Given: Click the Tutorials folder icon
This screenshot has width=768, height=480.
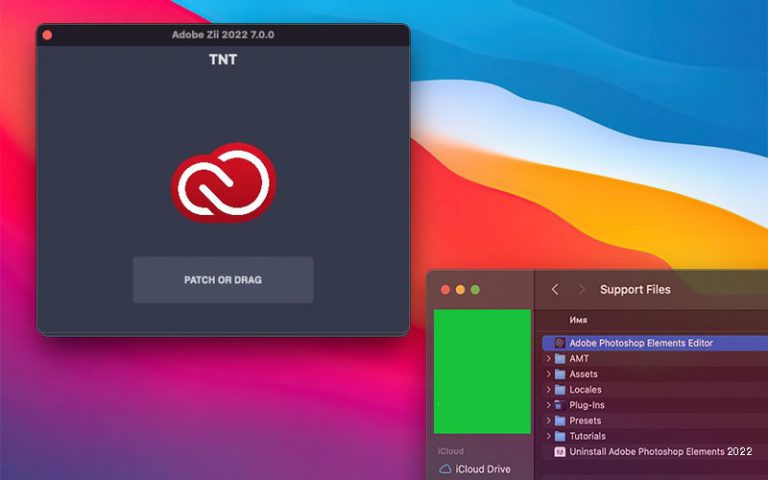Looking at the screenshot, I should point(560,436).
